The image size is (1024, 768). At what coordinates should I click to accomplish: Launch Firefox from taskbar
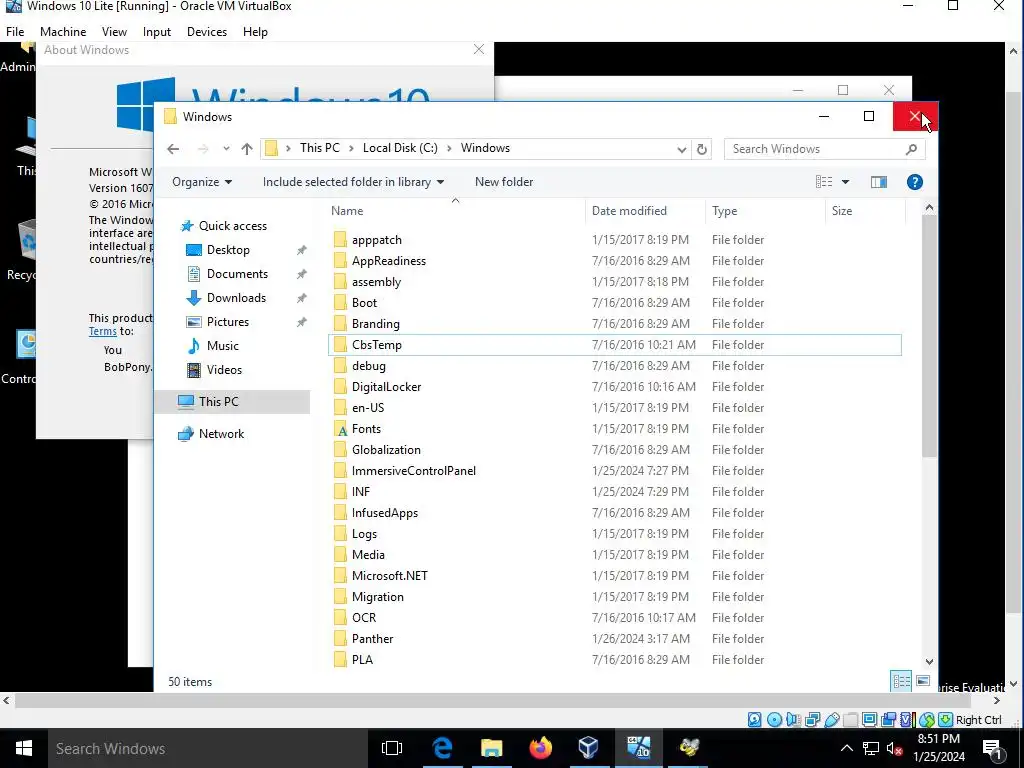coord(540,748)
